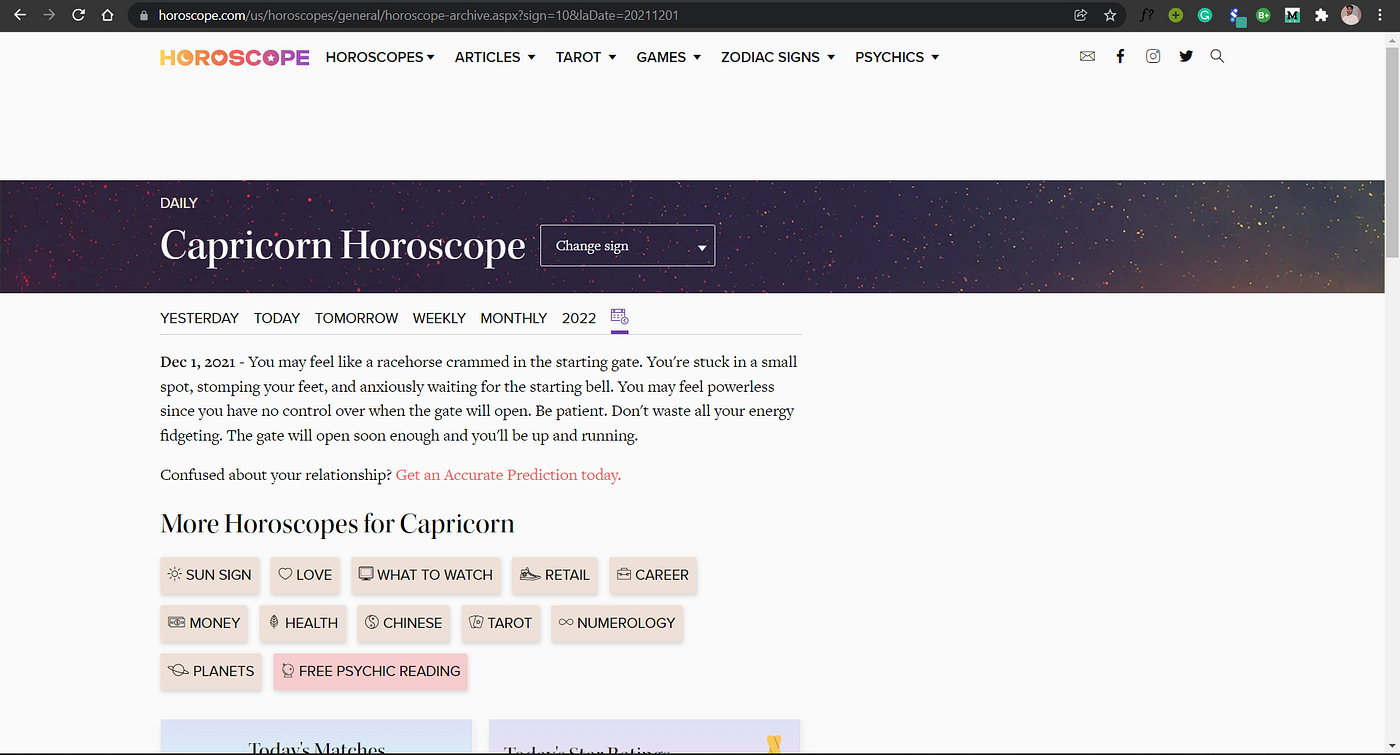The width and height of the screenshot is (1400, 755).
Task: Focus the horoscope.com URL address bar
Action: (600, 16)
